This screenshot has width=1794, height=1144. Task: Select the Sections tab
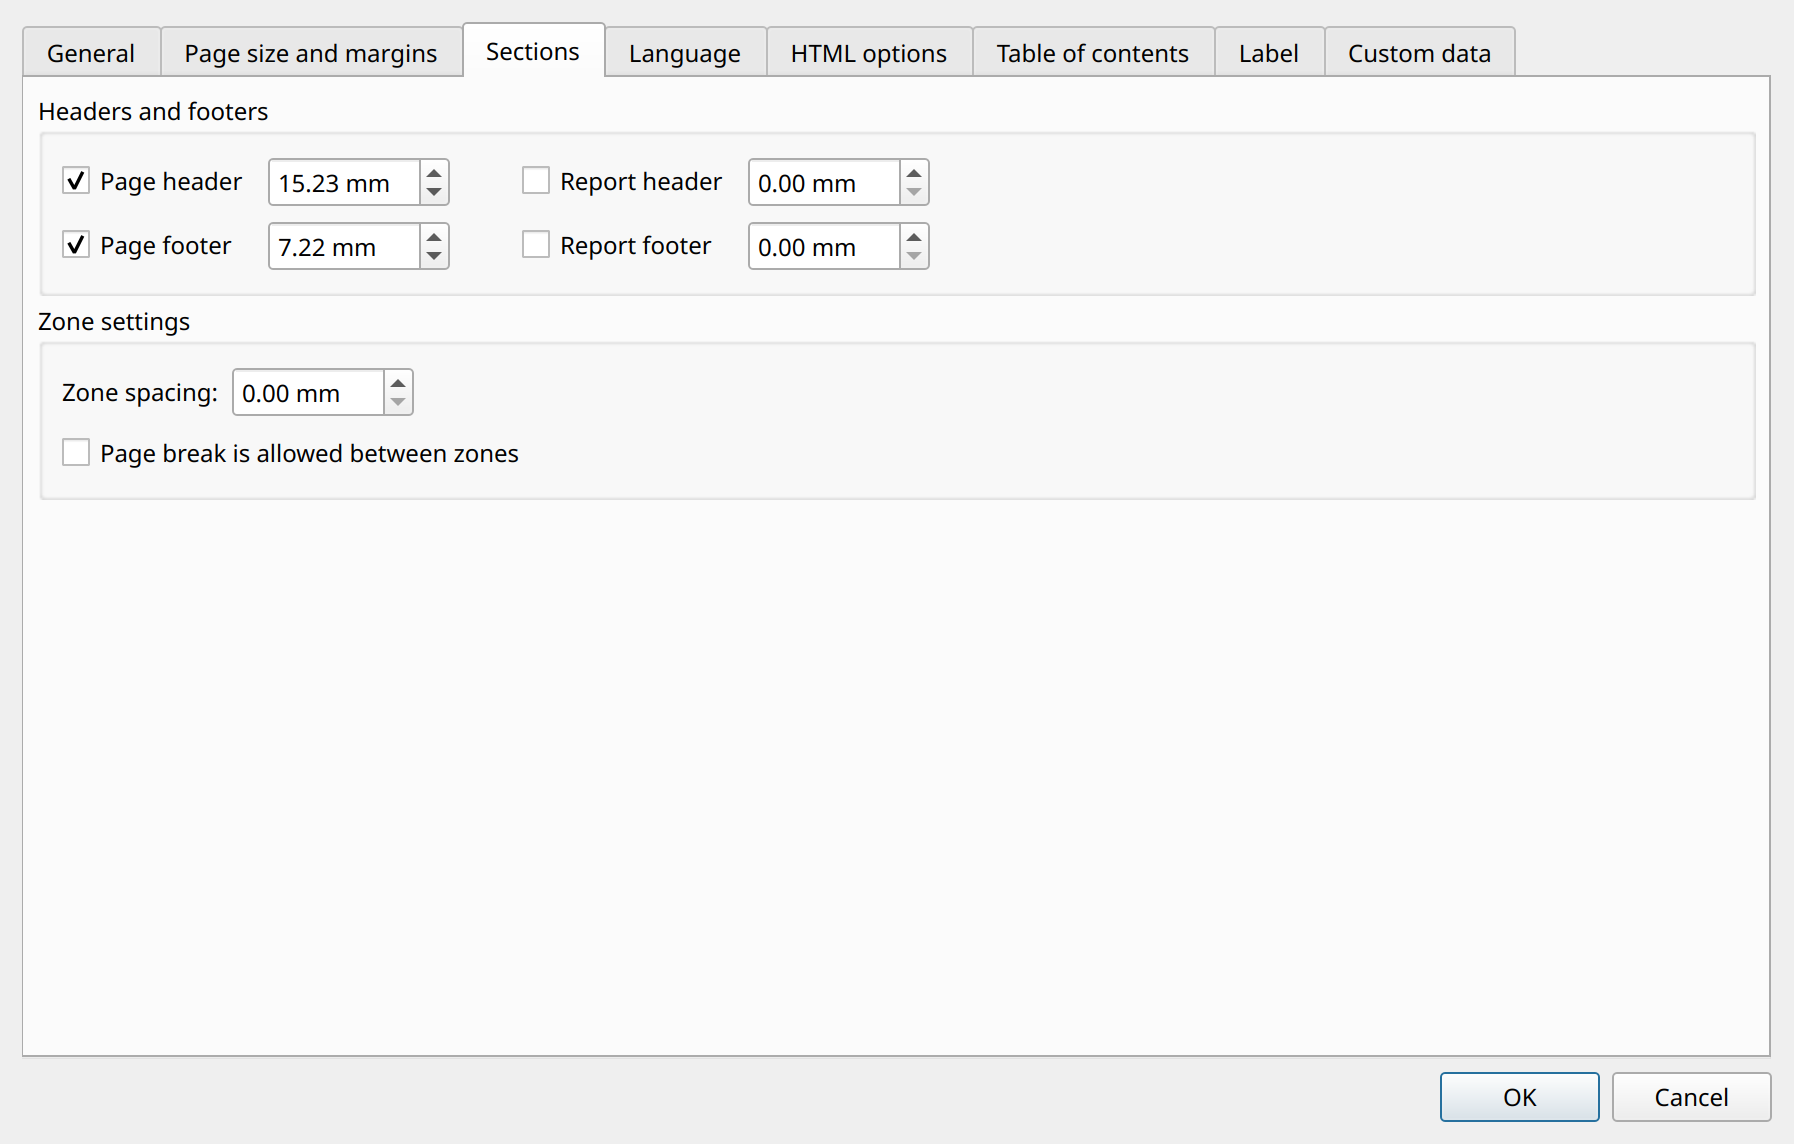coord(533,51)
